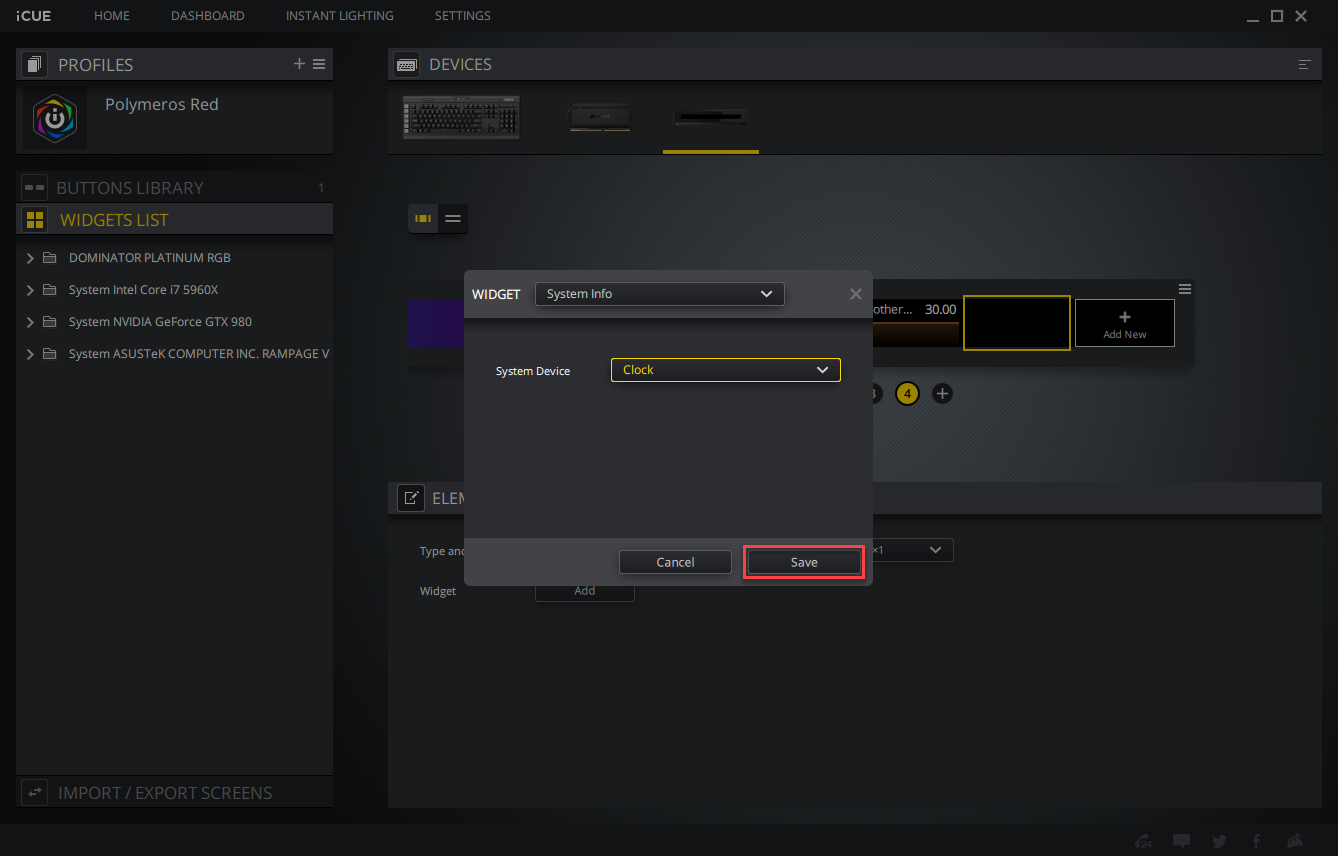Screen dimensions: 1338x856
Task: Click the System Intel Core i7 5960X label
Action: [143, 290]
